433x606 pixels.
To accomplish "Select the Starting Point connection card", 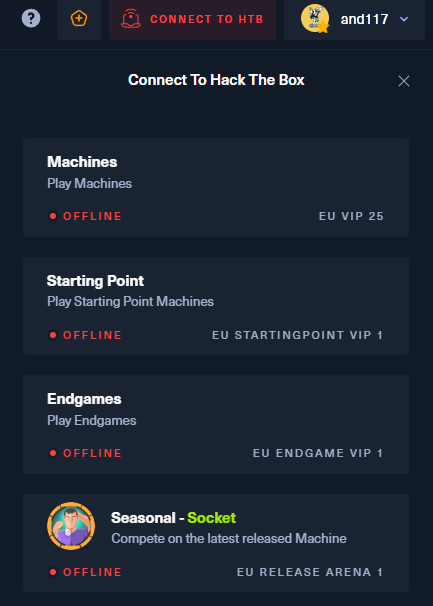I will [x=216, y=306].
